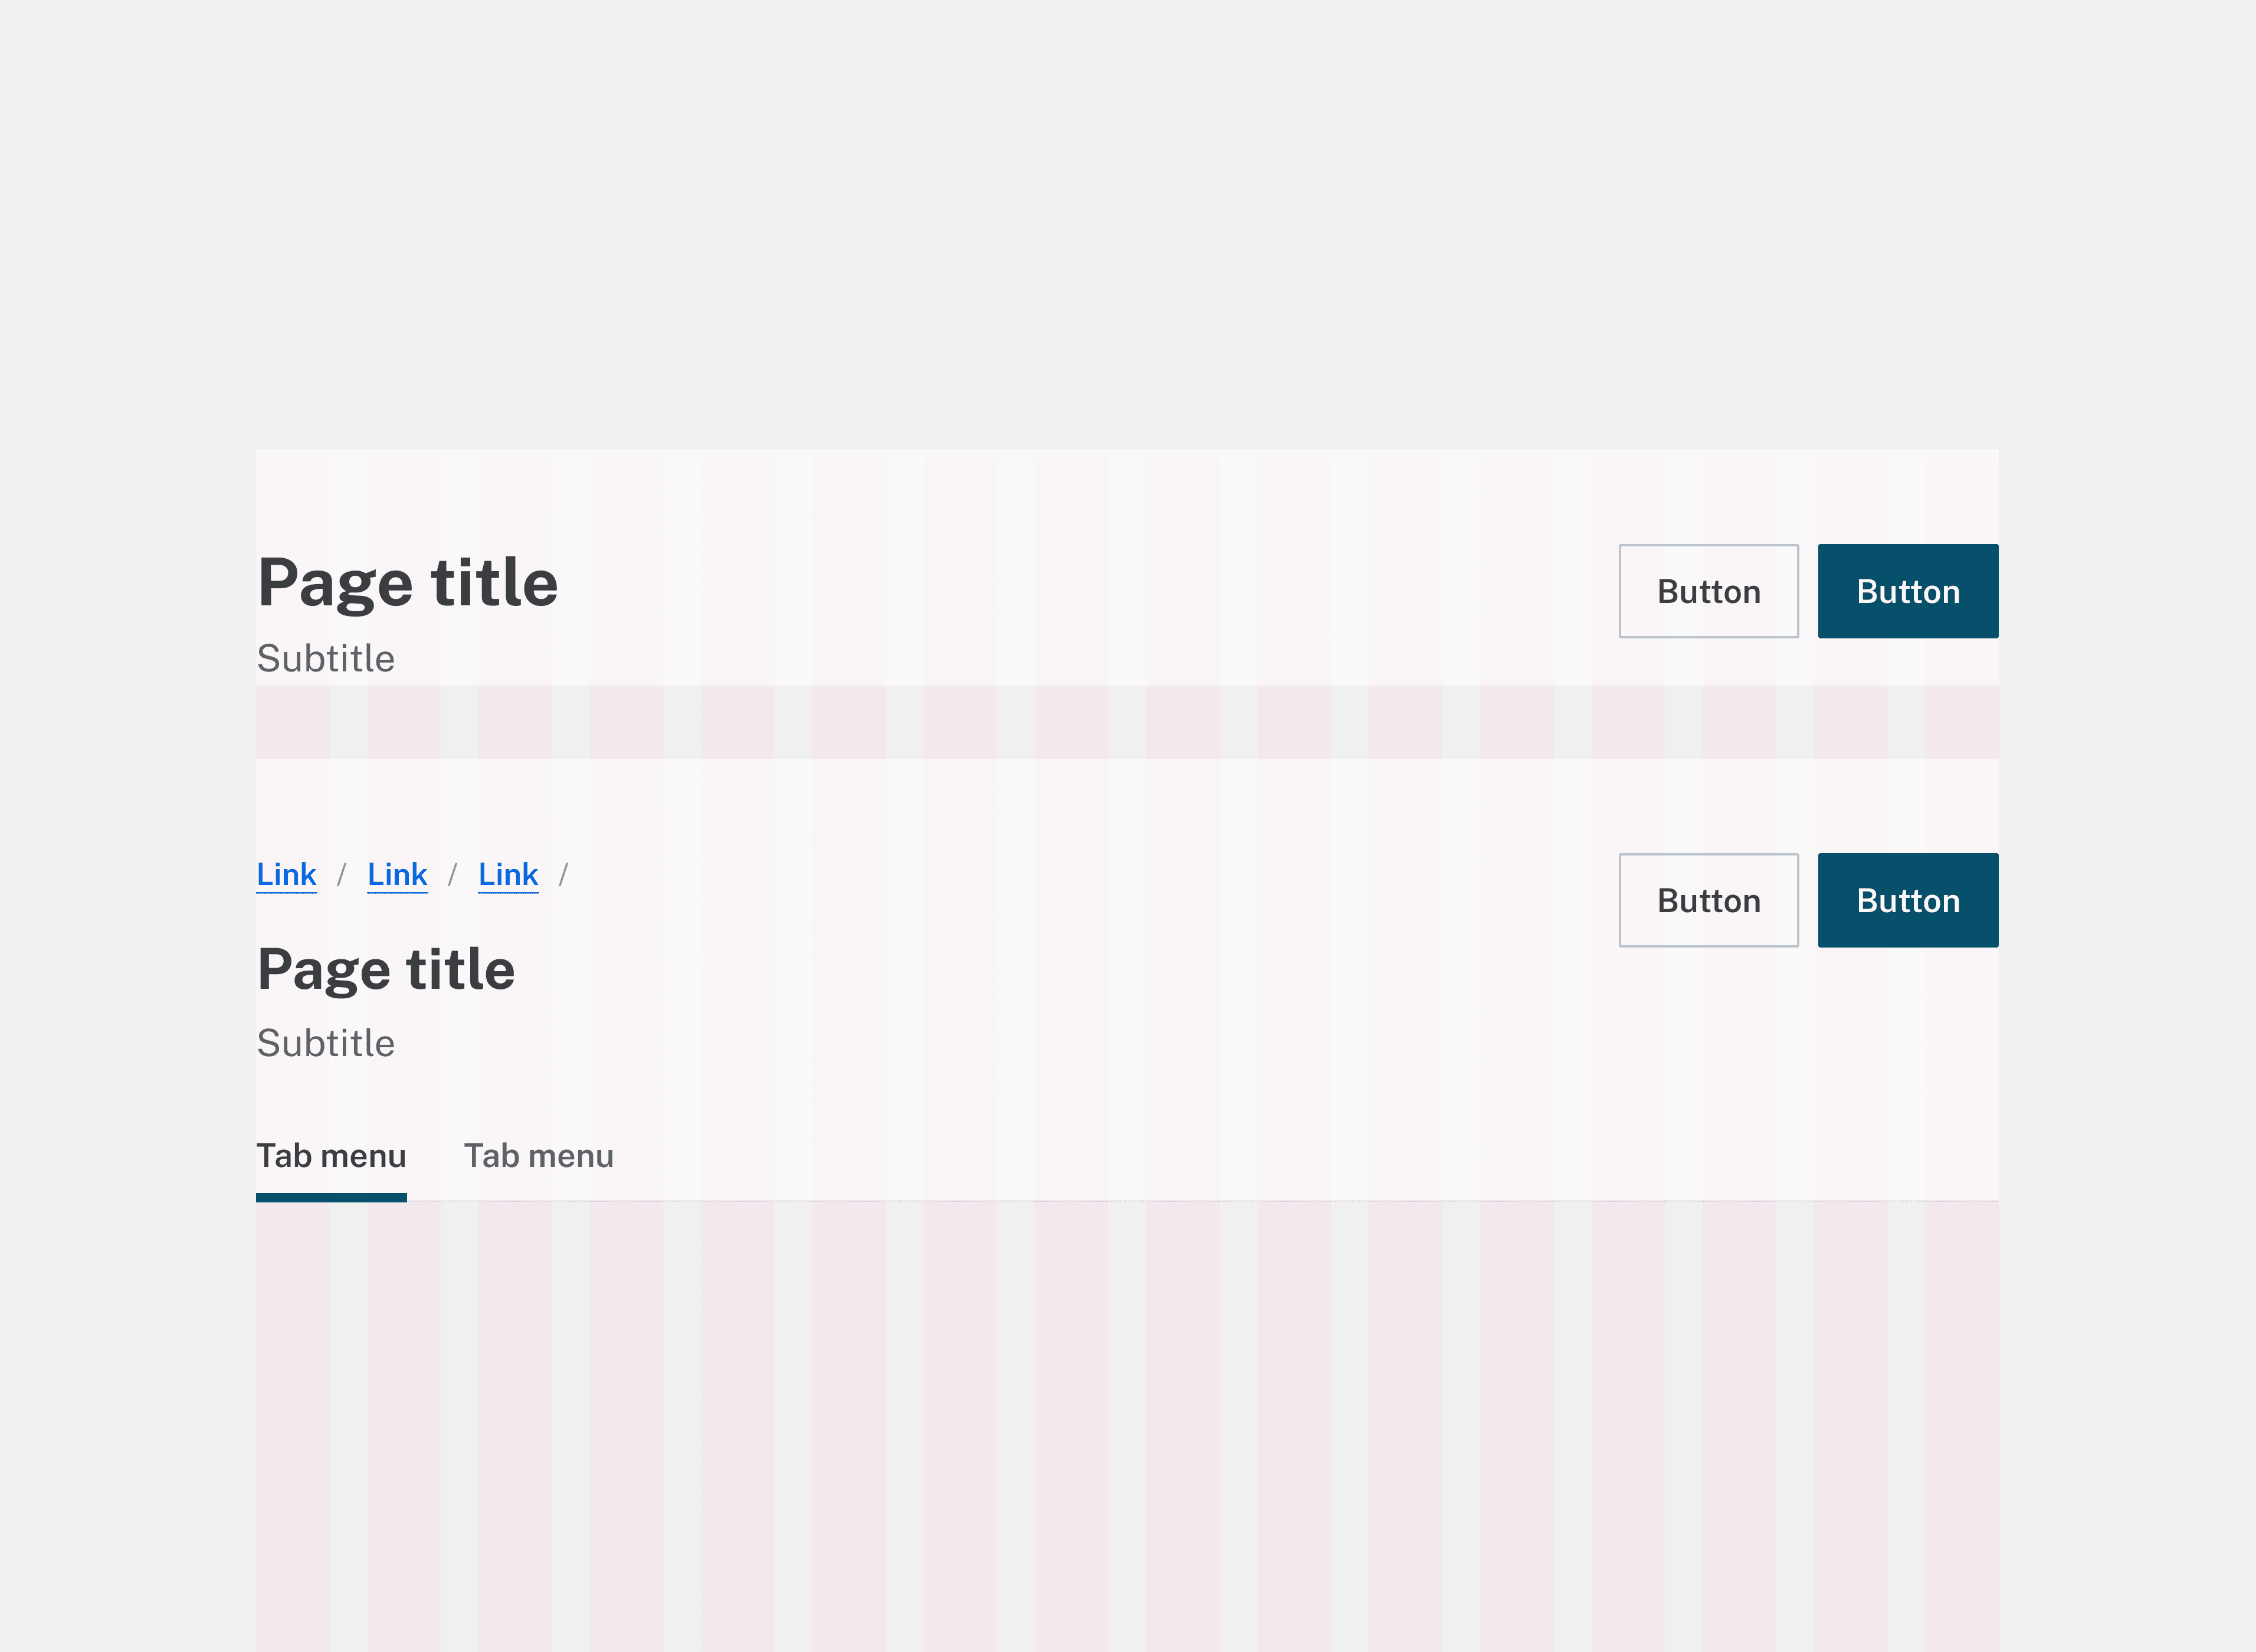This screenshot has width=2256, height=1652.
Task: Select Subtitle text above the tab menu
Action: (326, 1043)
